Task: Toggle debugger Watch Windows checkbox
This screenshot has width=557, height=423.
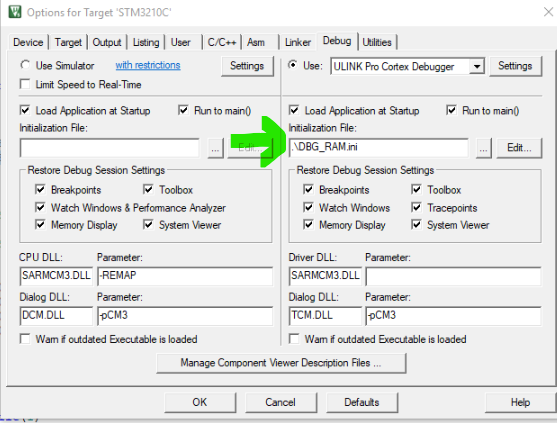Action: [308, 207]
